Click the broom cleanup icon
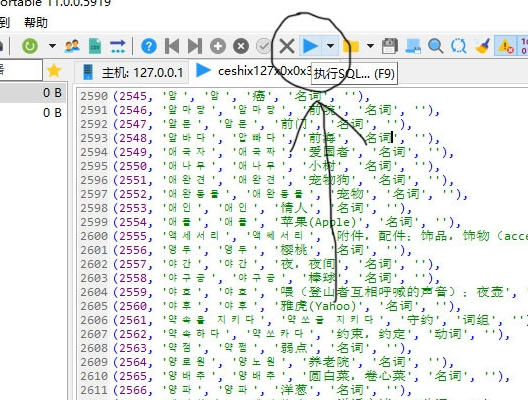 (482, 46)
